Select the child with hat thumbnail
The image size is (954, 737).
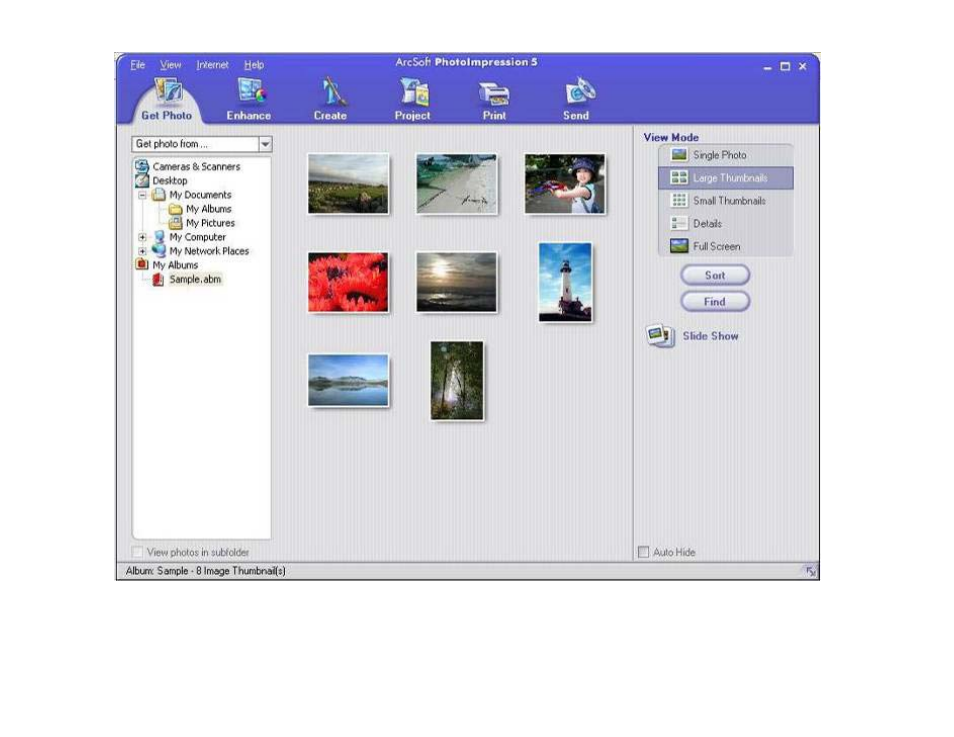tap(565, 183)
